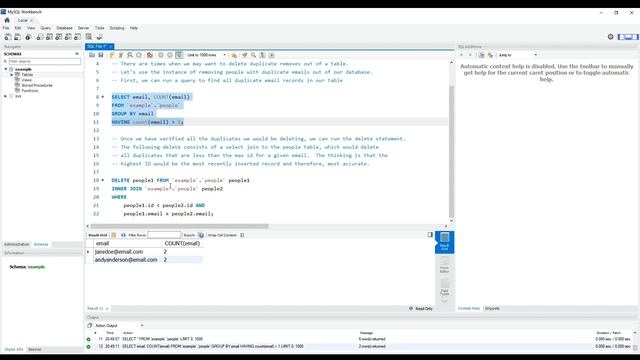This screenshot has width=640, height=360.
Task: Toggle the stop-on-error hand icon
Action: tap(150, 55)
